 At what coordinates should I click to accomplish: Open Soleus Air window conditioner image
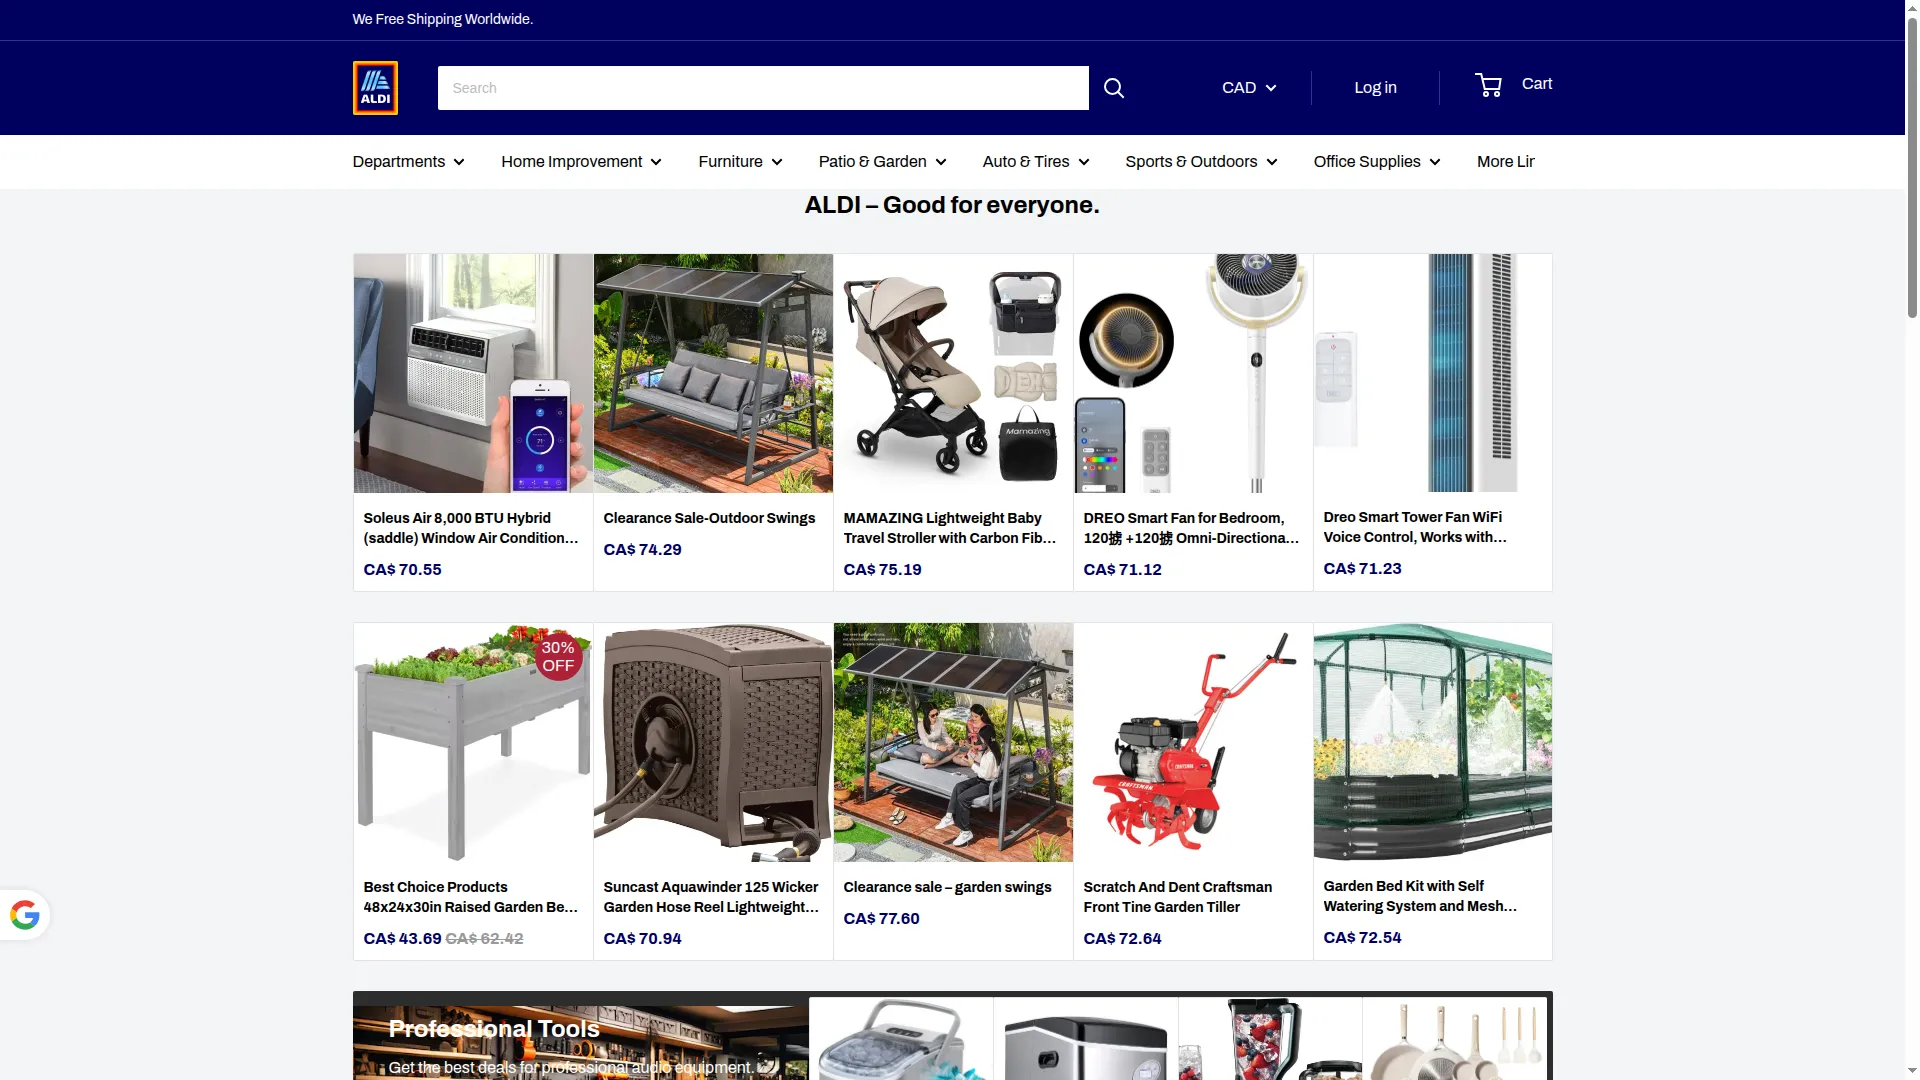(x=473, y=373)
